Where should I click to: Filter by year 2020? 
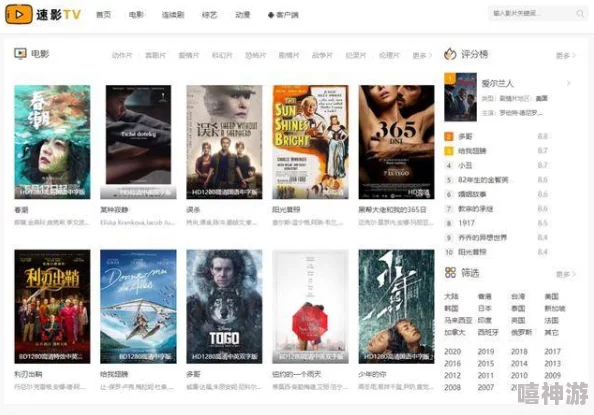coord(452,352)
